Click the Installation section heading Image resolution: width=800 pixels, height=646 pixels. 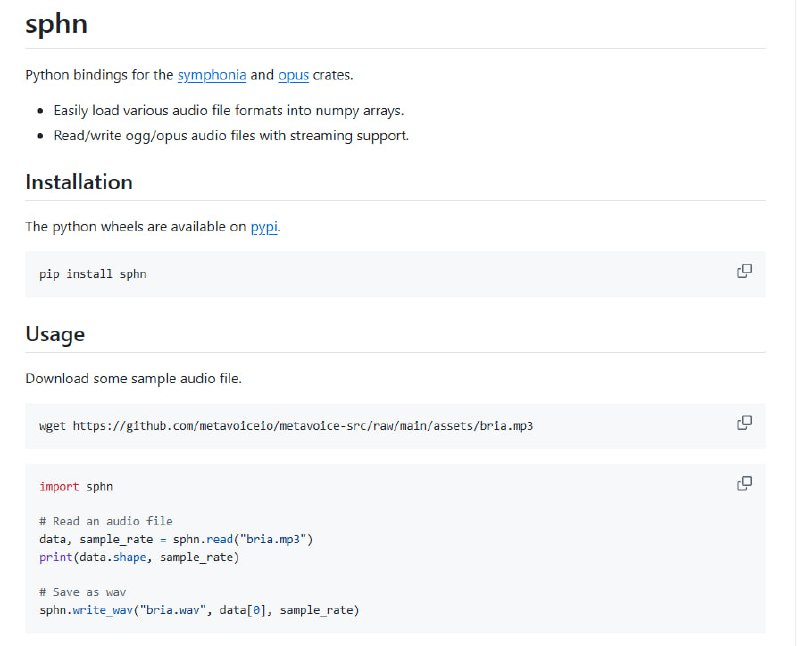click(x=79, y=182)
